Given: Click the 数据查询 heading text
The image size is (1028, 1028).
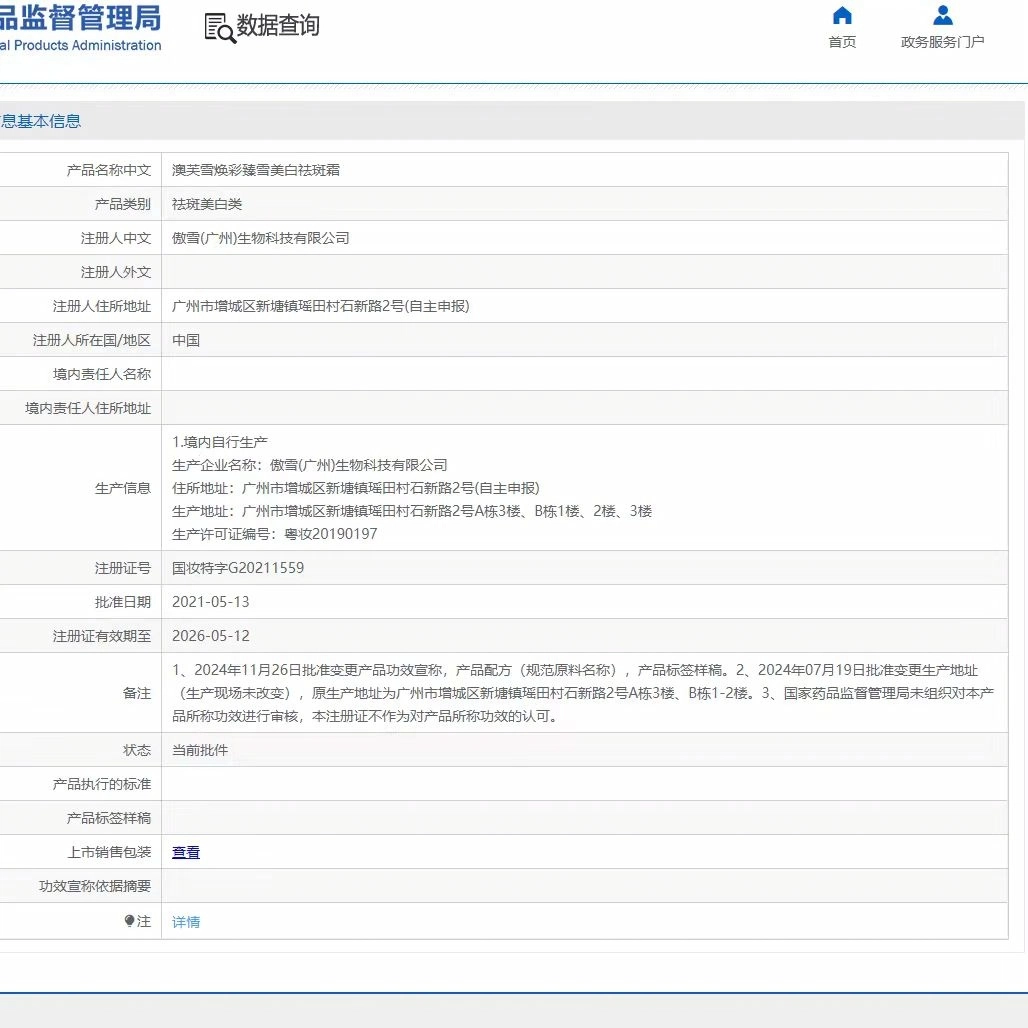Looking at the screenshot, I should pyautogui.click(x=278, y=26).
